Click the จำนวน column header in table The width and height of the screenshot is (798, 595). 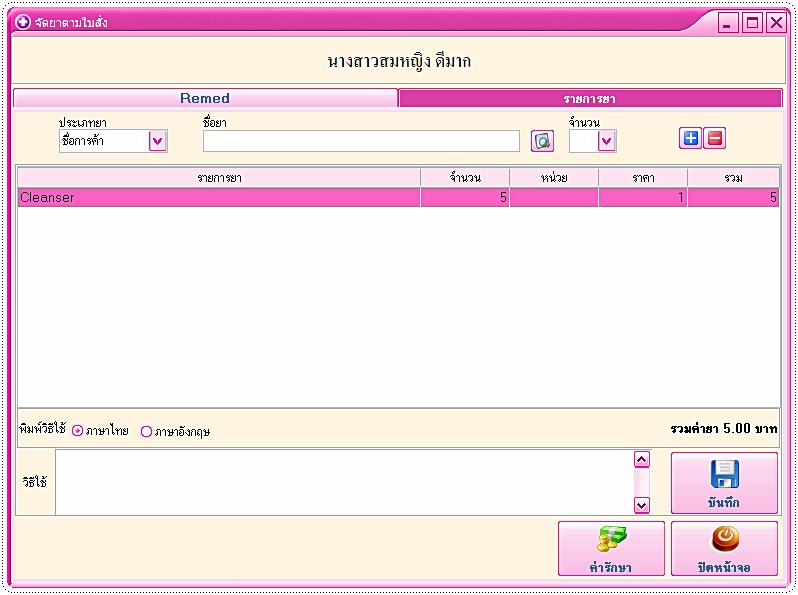(x=465, y=178)
